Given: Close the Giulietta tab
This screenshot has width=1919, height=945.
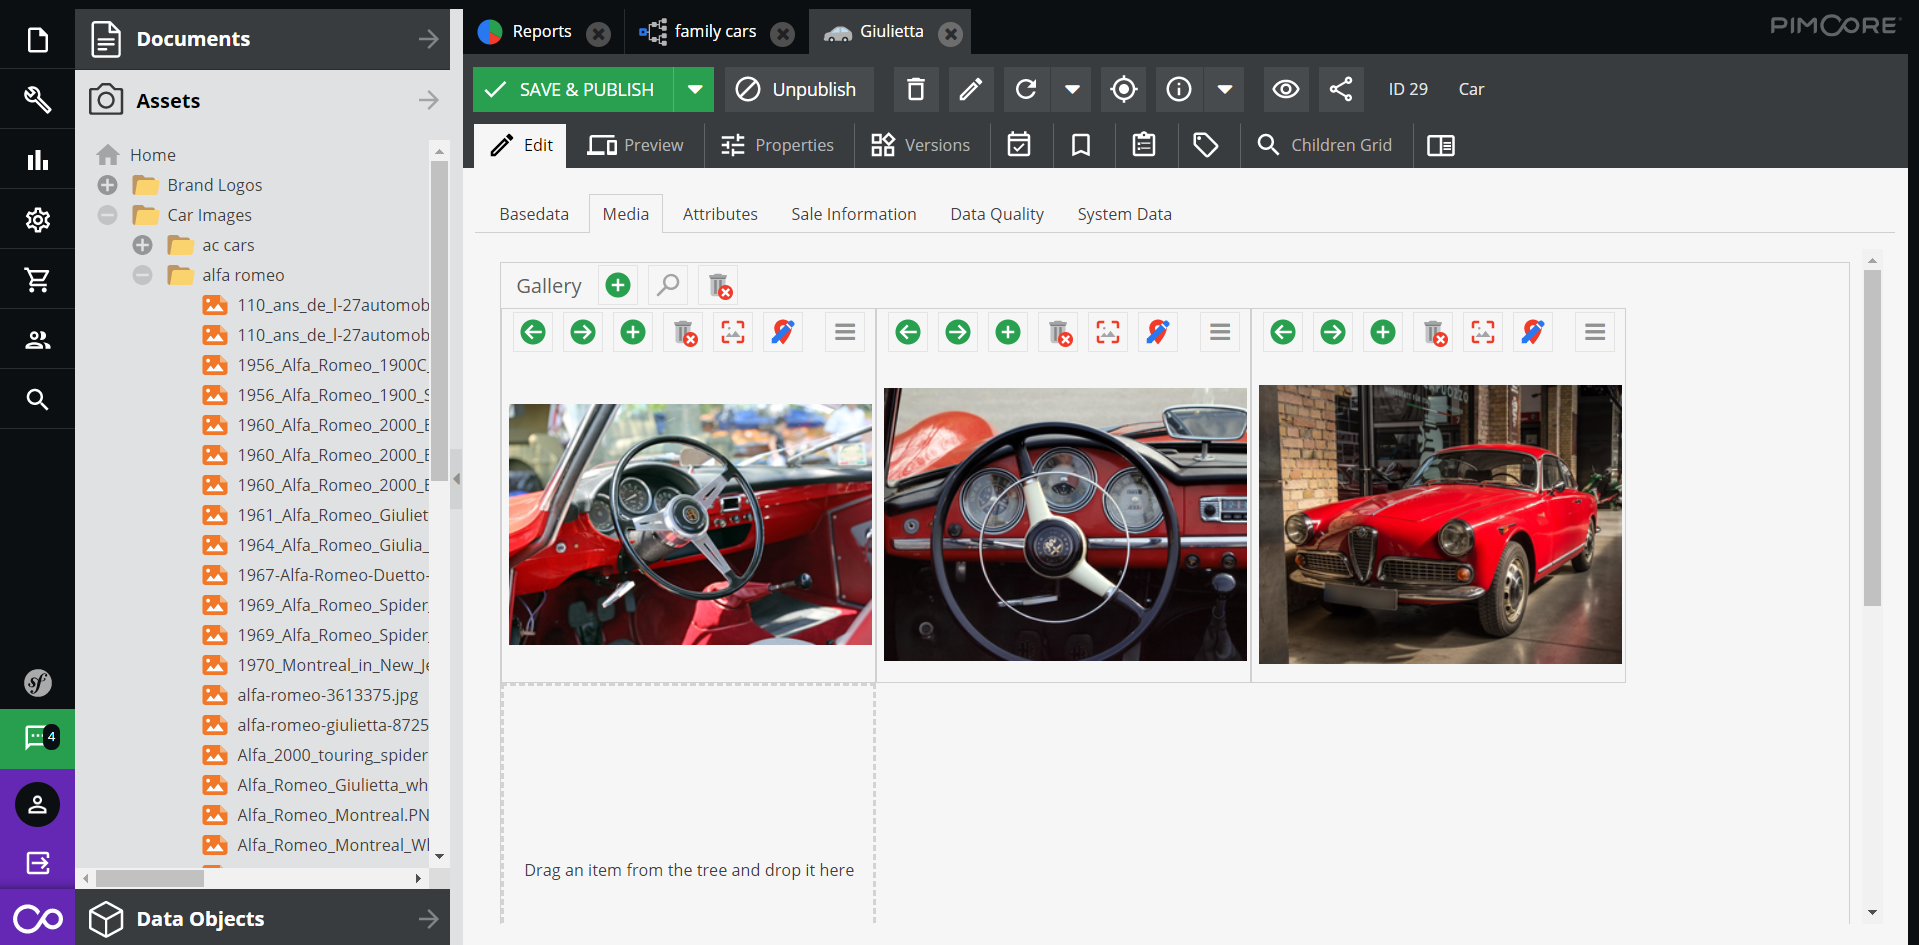Looking at the screenshot, I should (x=951, y=34).
